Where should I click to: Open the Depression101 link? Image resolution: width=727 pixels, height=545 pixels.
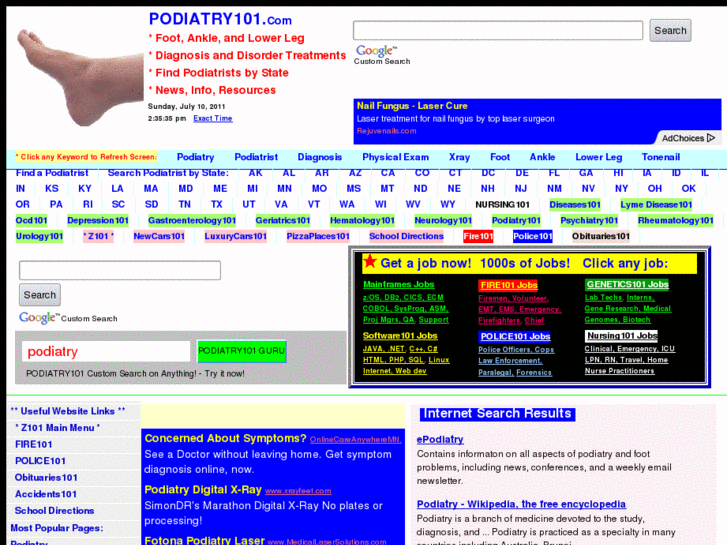pyautogui.click(x=98, y=220)
